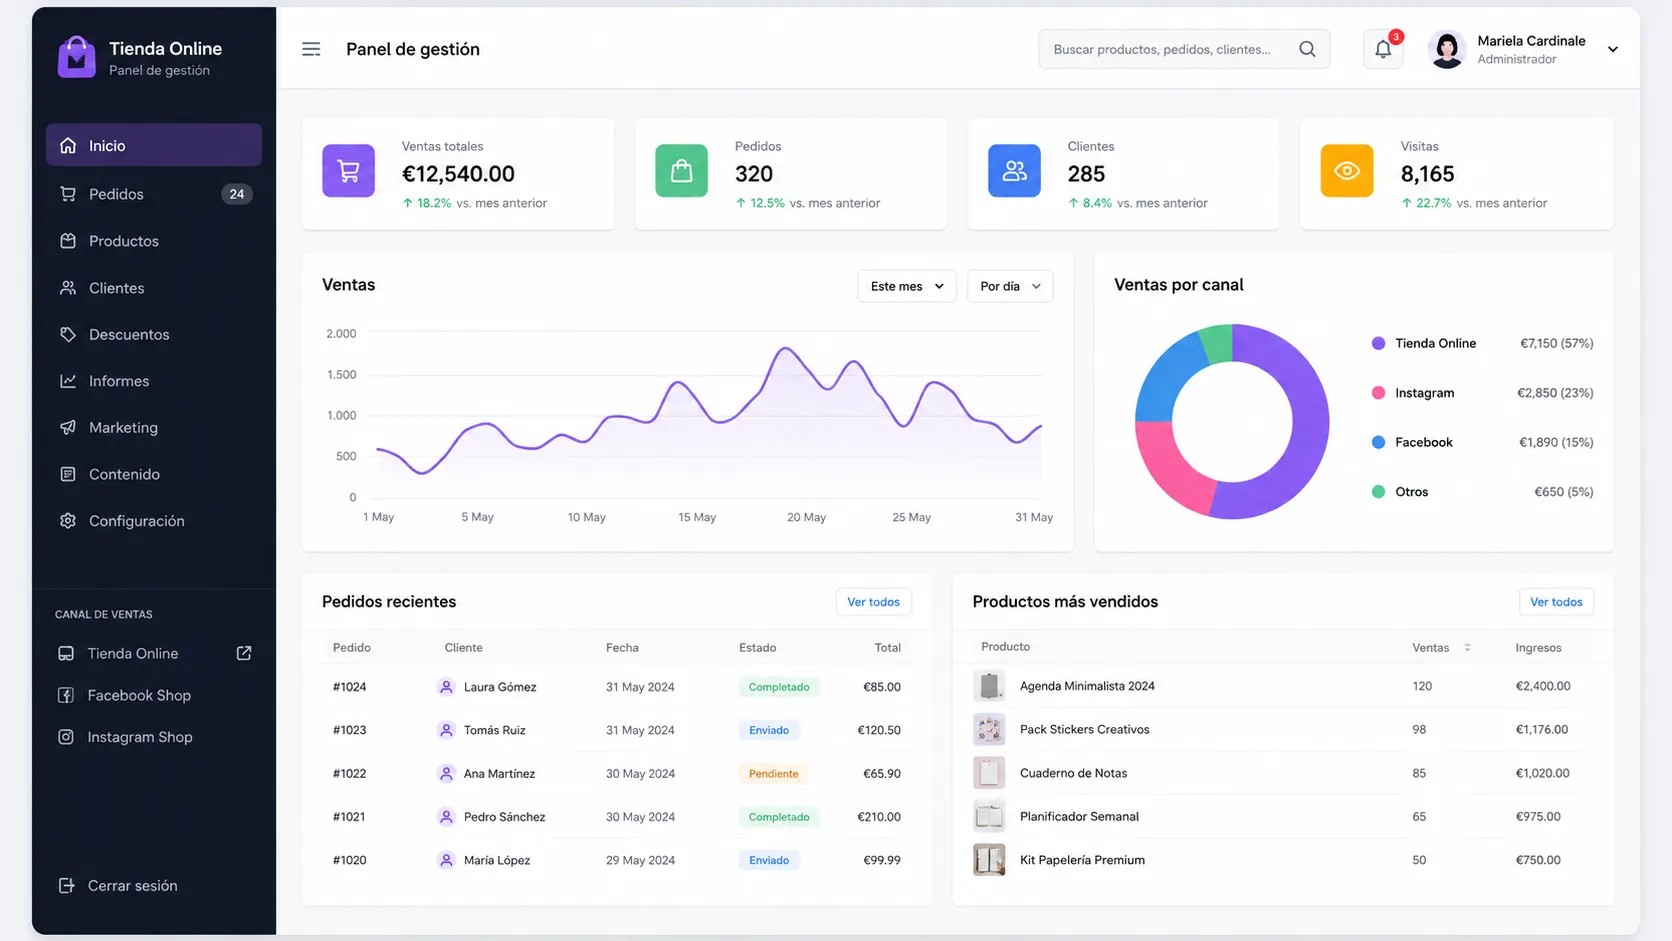Click the blue Facebook legend dot

click(1378, 442)
